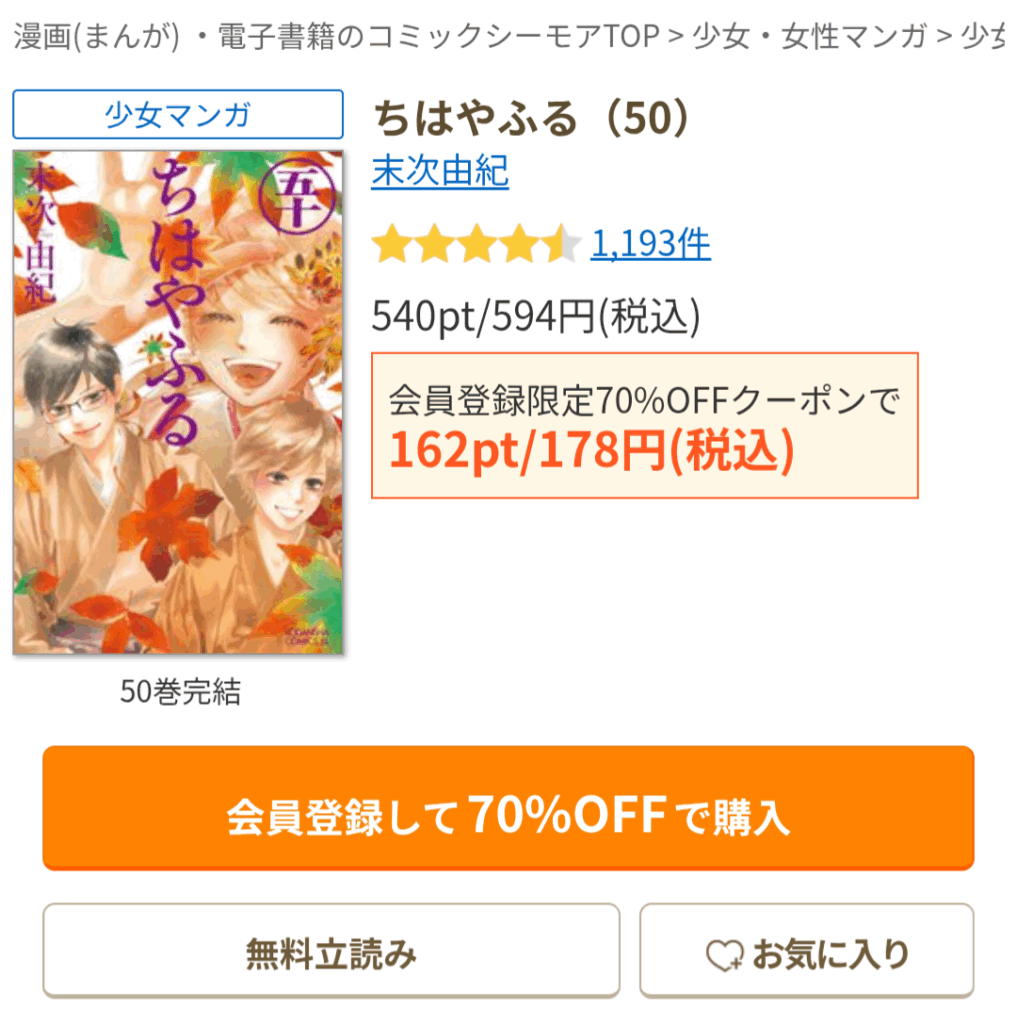1017x1024 pixels.
Task: Open the ちはやふる cover thumbnail
Action: click(x=178, y=402)
